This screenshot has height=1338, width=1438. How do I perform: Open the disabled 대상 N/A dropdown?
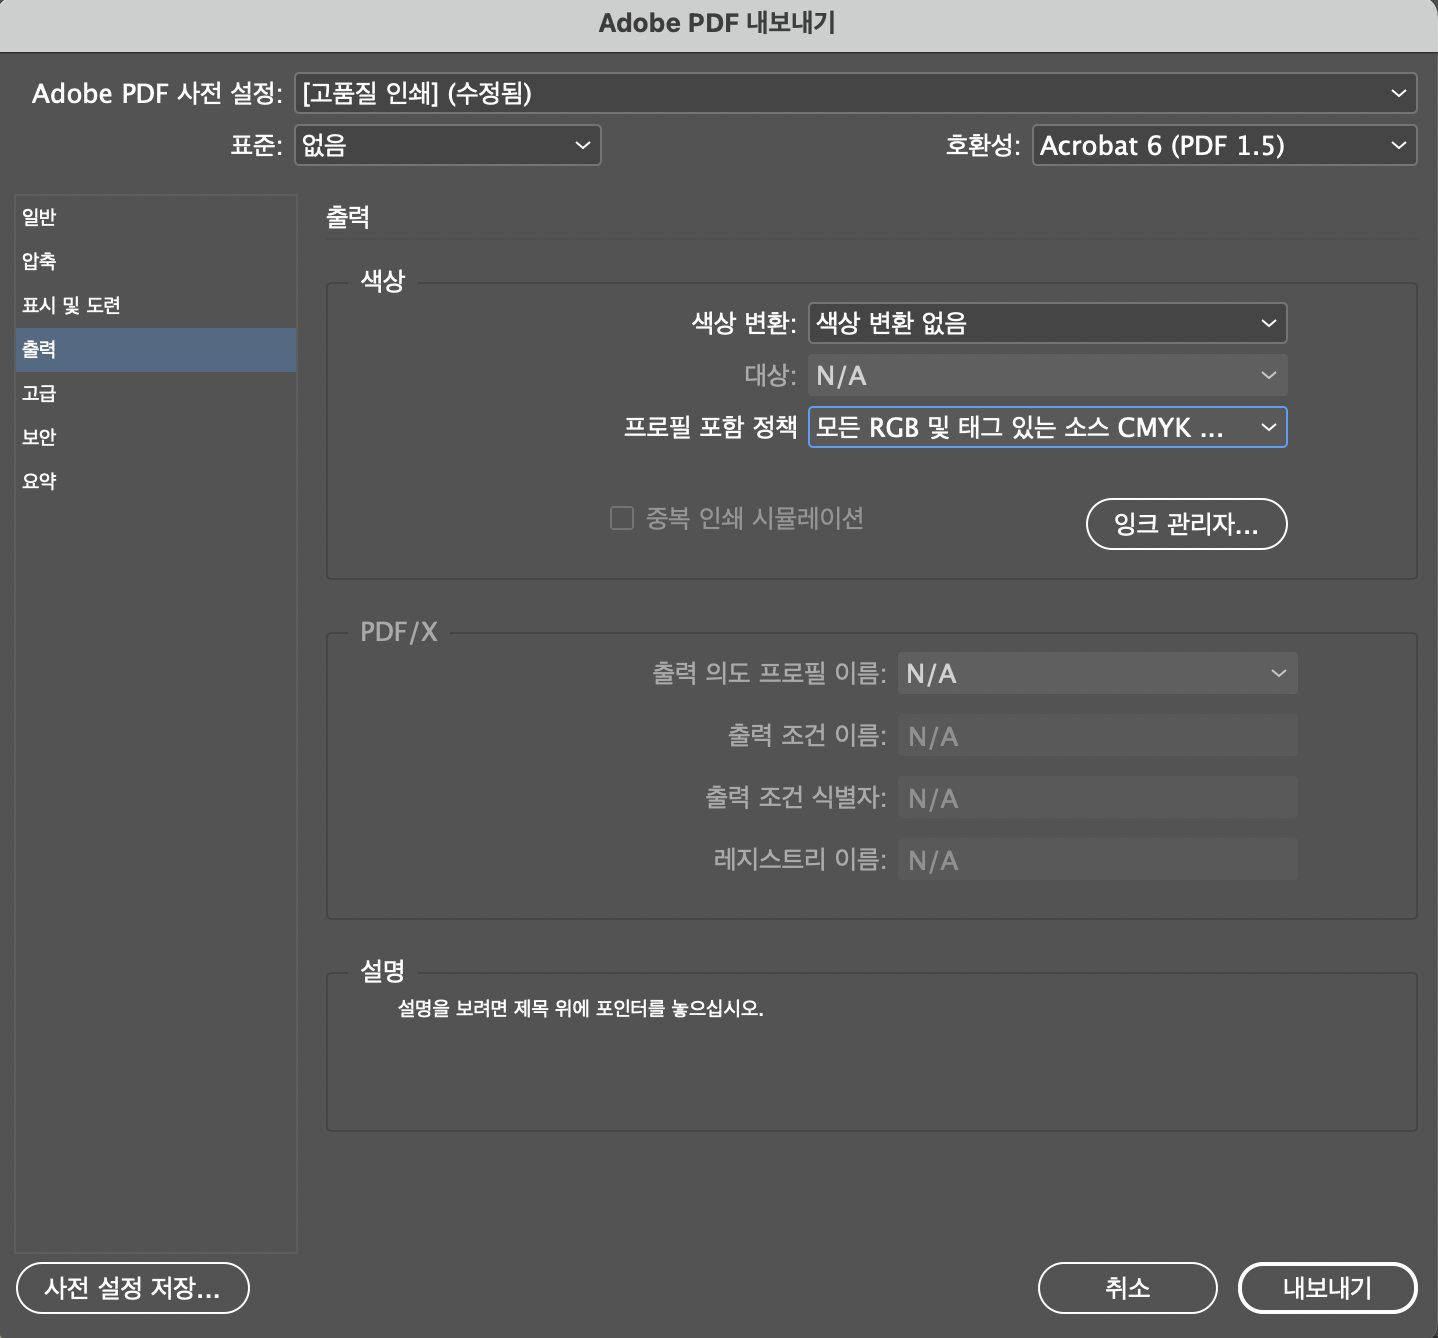1047,375
